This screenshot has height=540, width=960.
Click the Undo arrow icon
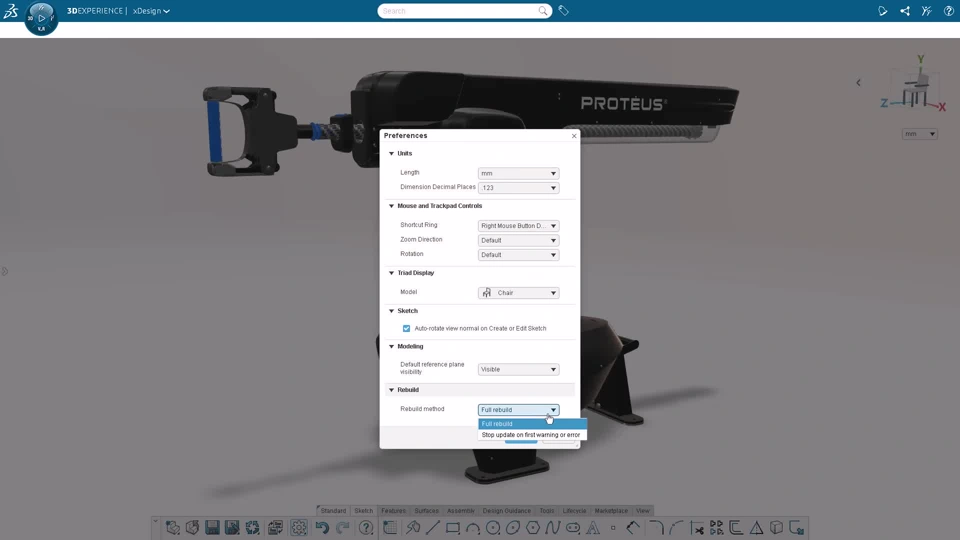point(322,527)
